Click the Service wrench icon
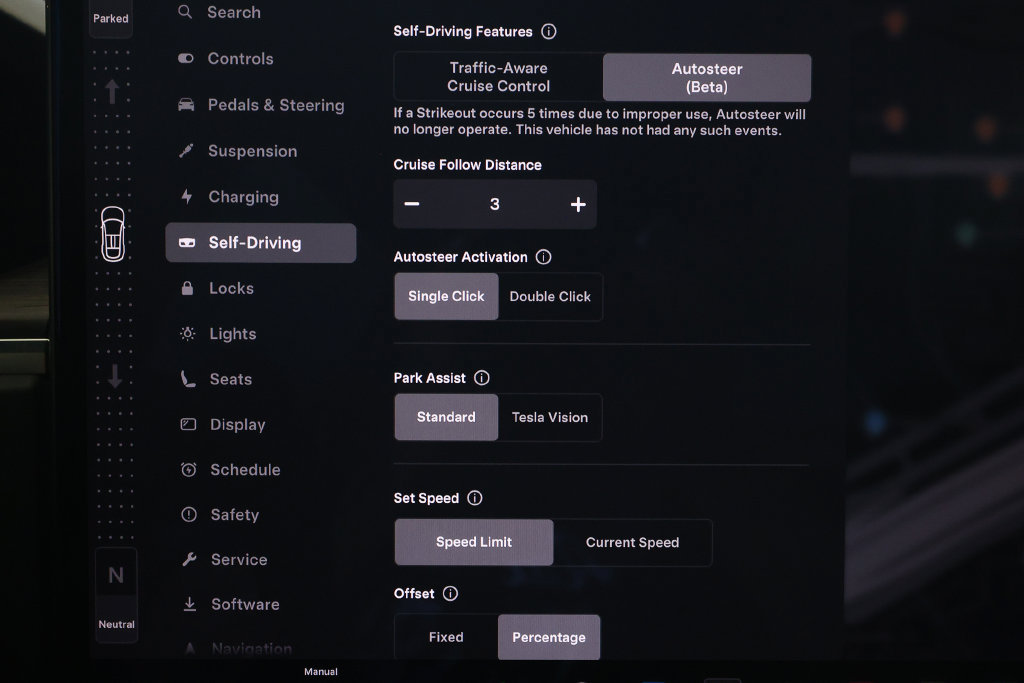1024x683 pixels. 189,560
